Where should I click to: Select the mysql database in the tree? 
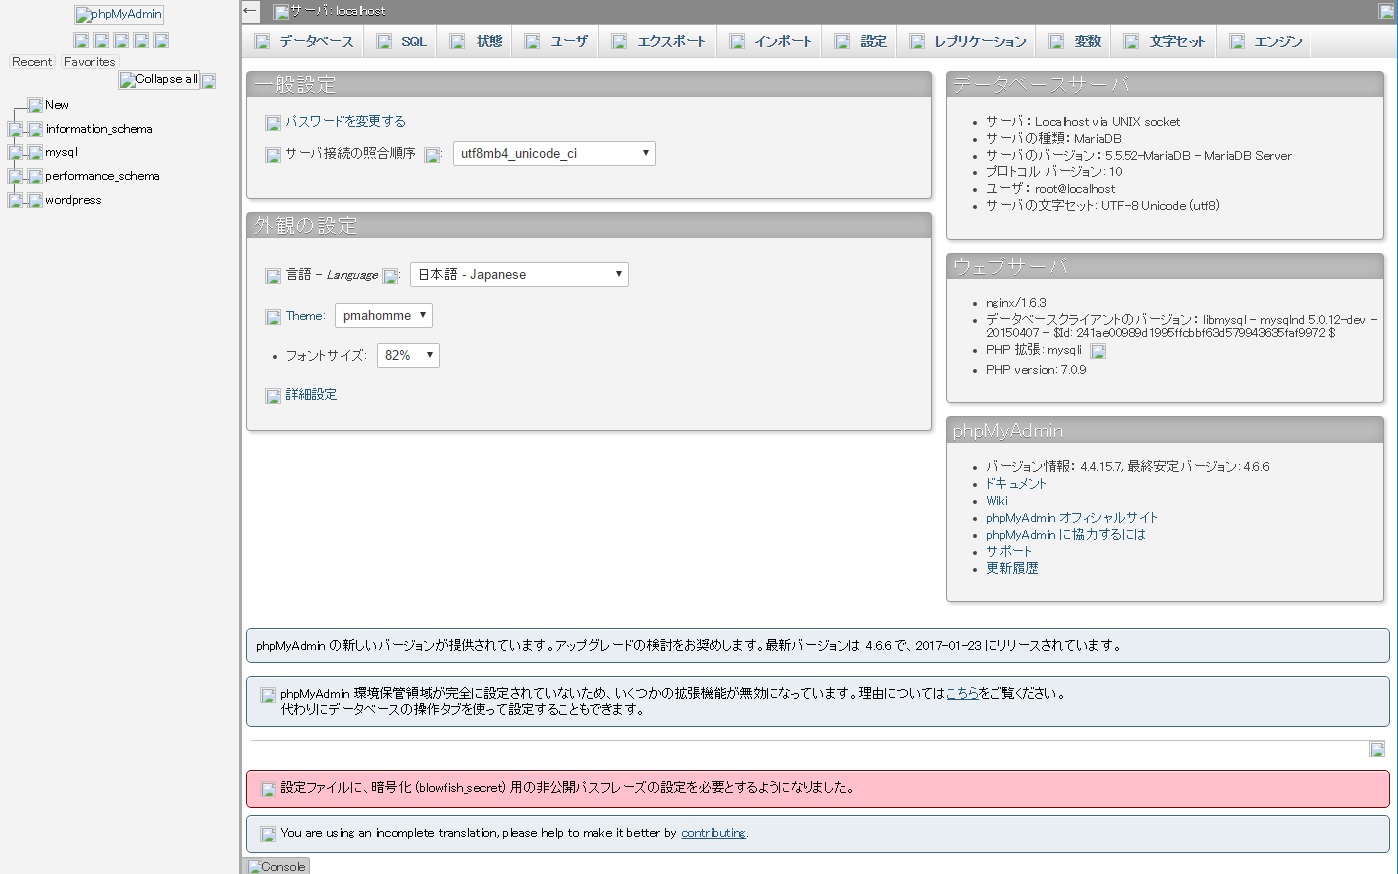pos(61,153)
